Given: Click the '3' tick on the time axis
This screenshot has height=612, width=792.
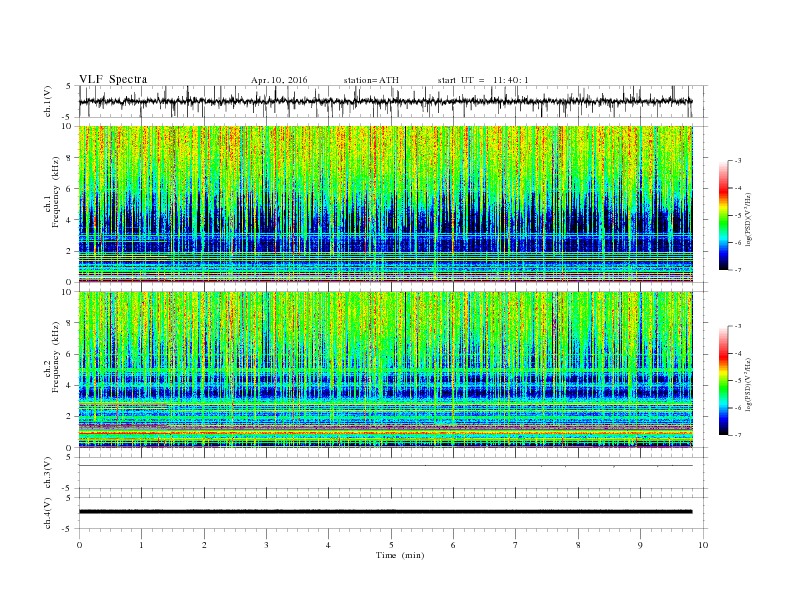Looking at the screenshot, I should click(x=266, y=545).
